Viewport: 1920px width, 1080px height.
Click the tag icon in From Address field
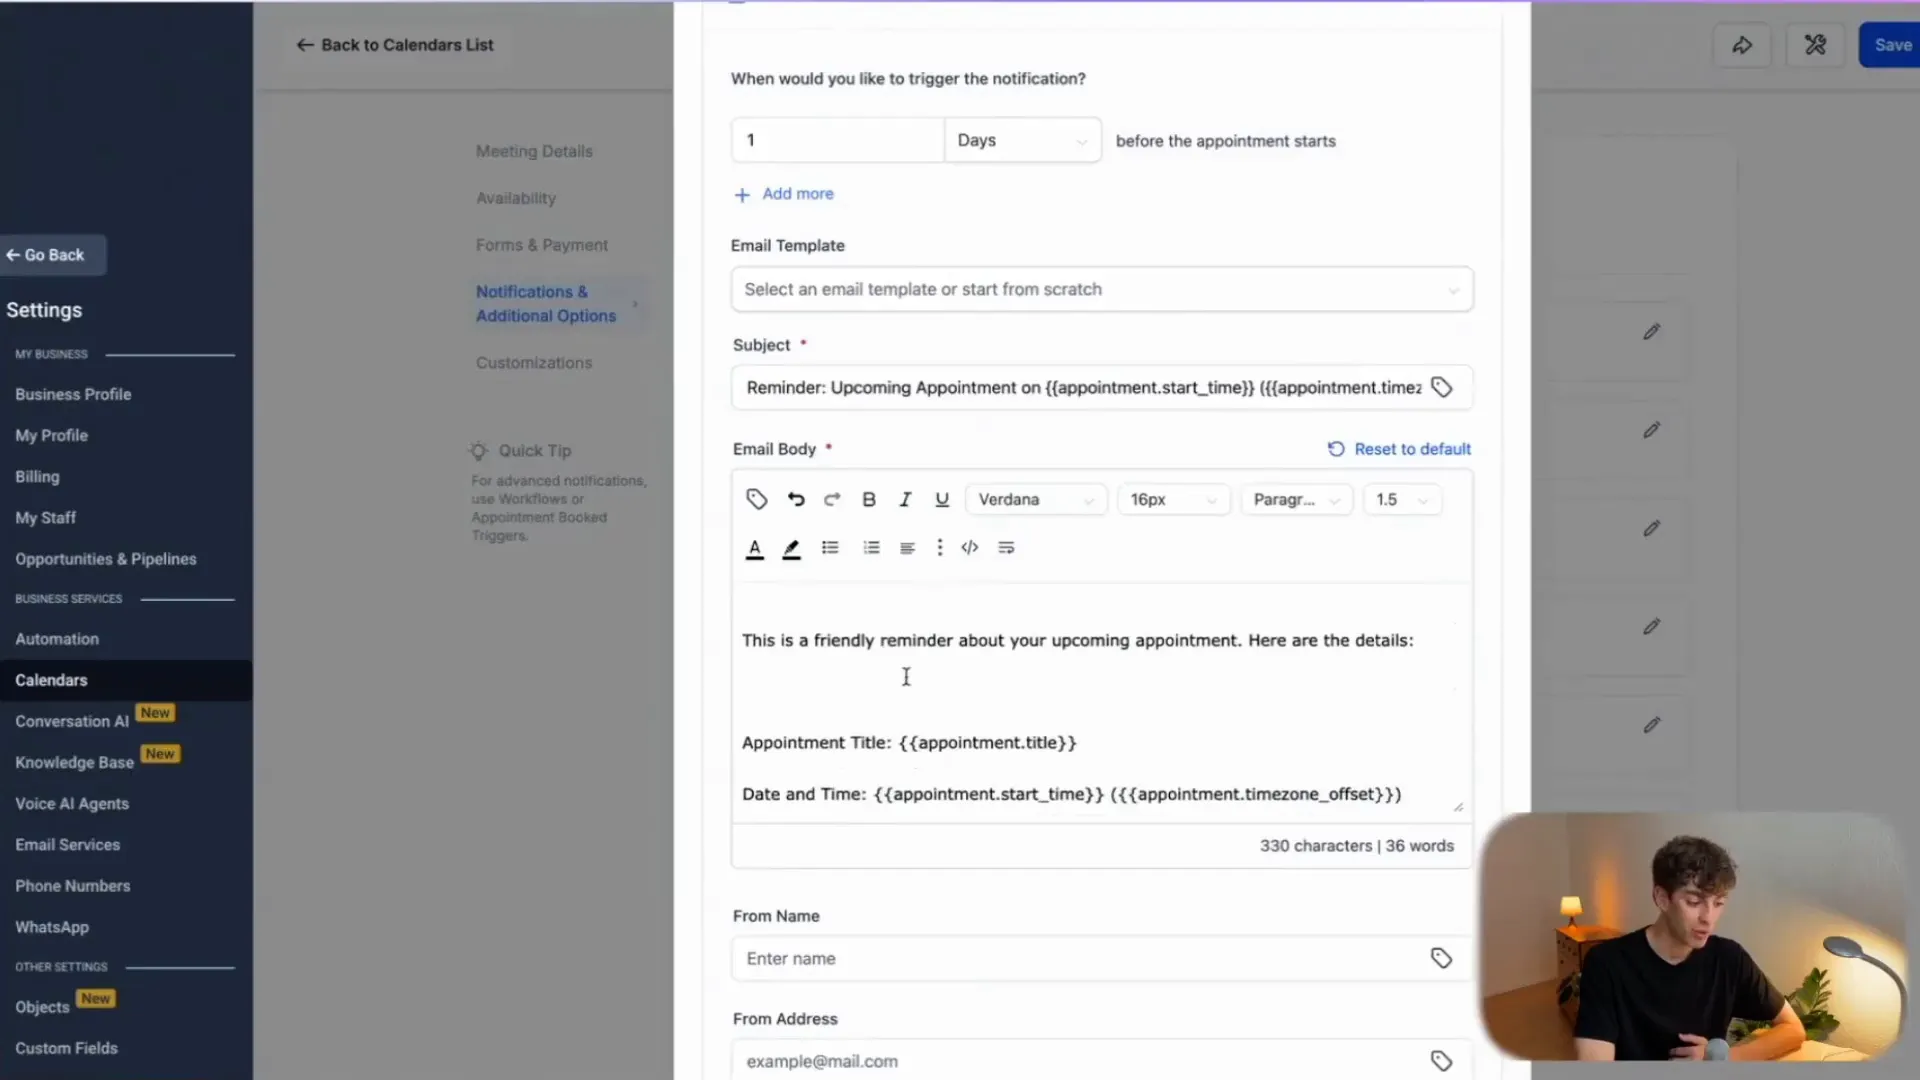click(1441, 1061)
